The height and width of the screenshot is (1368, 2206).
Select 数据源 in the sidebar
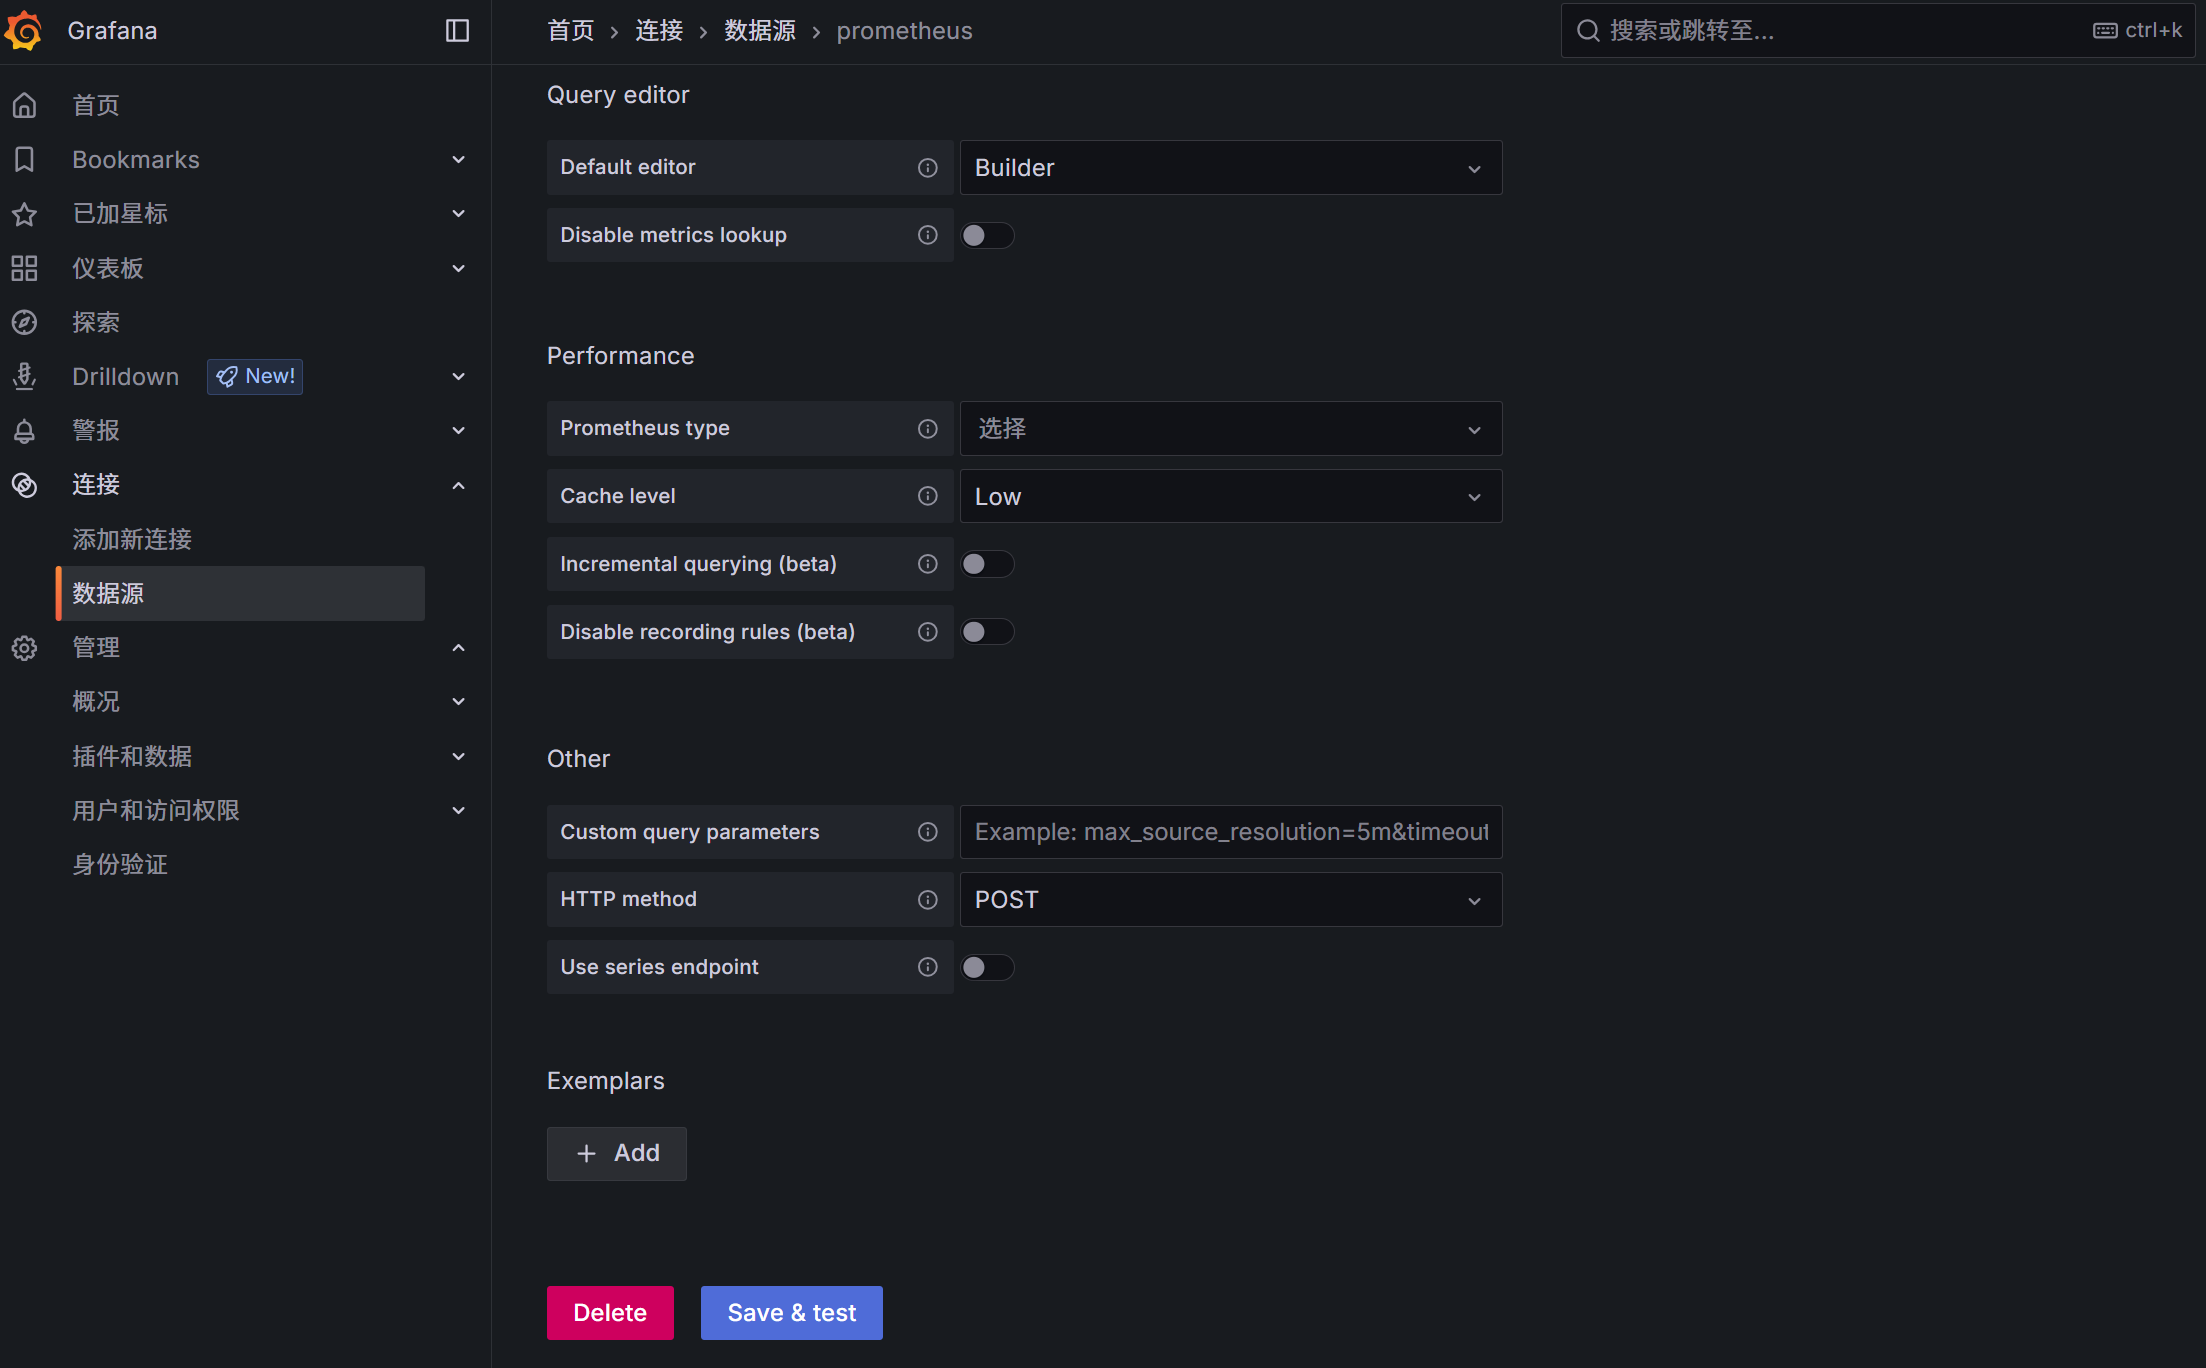pyautogui.click(x=241, y=593)
